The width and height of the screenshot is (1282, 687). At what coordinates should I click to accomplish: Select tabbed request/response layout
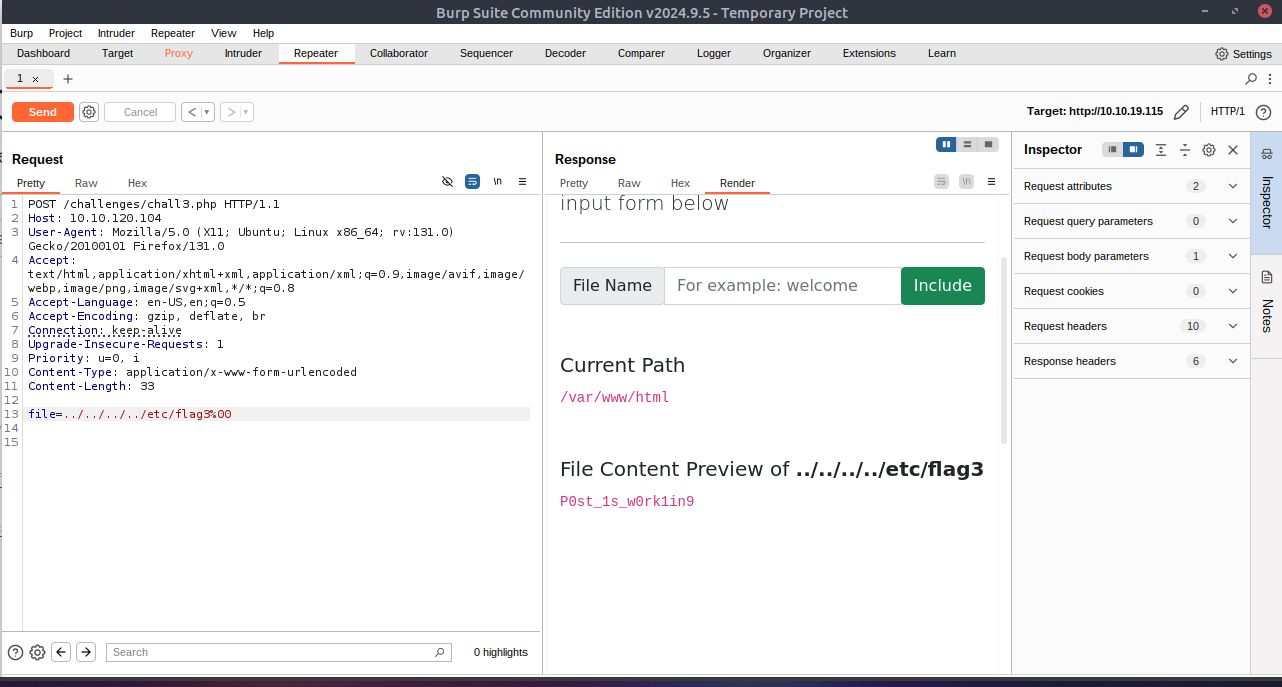pyautogui.click(x=988, y=144)
